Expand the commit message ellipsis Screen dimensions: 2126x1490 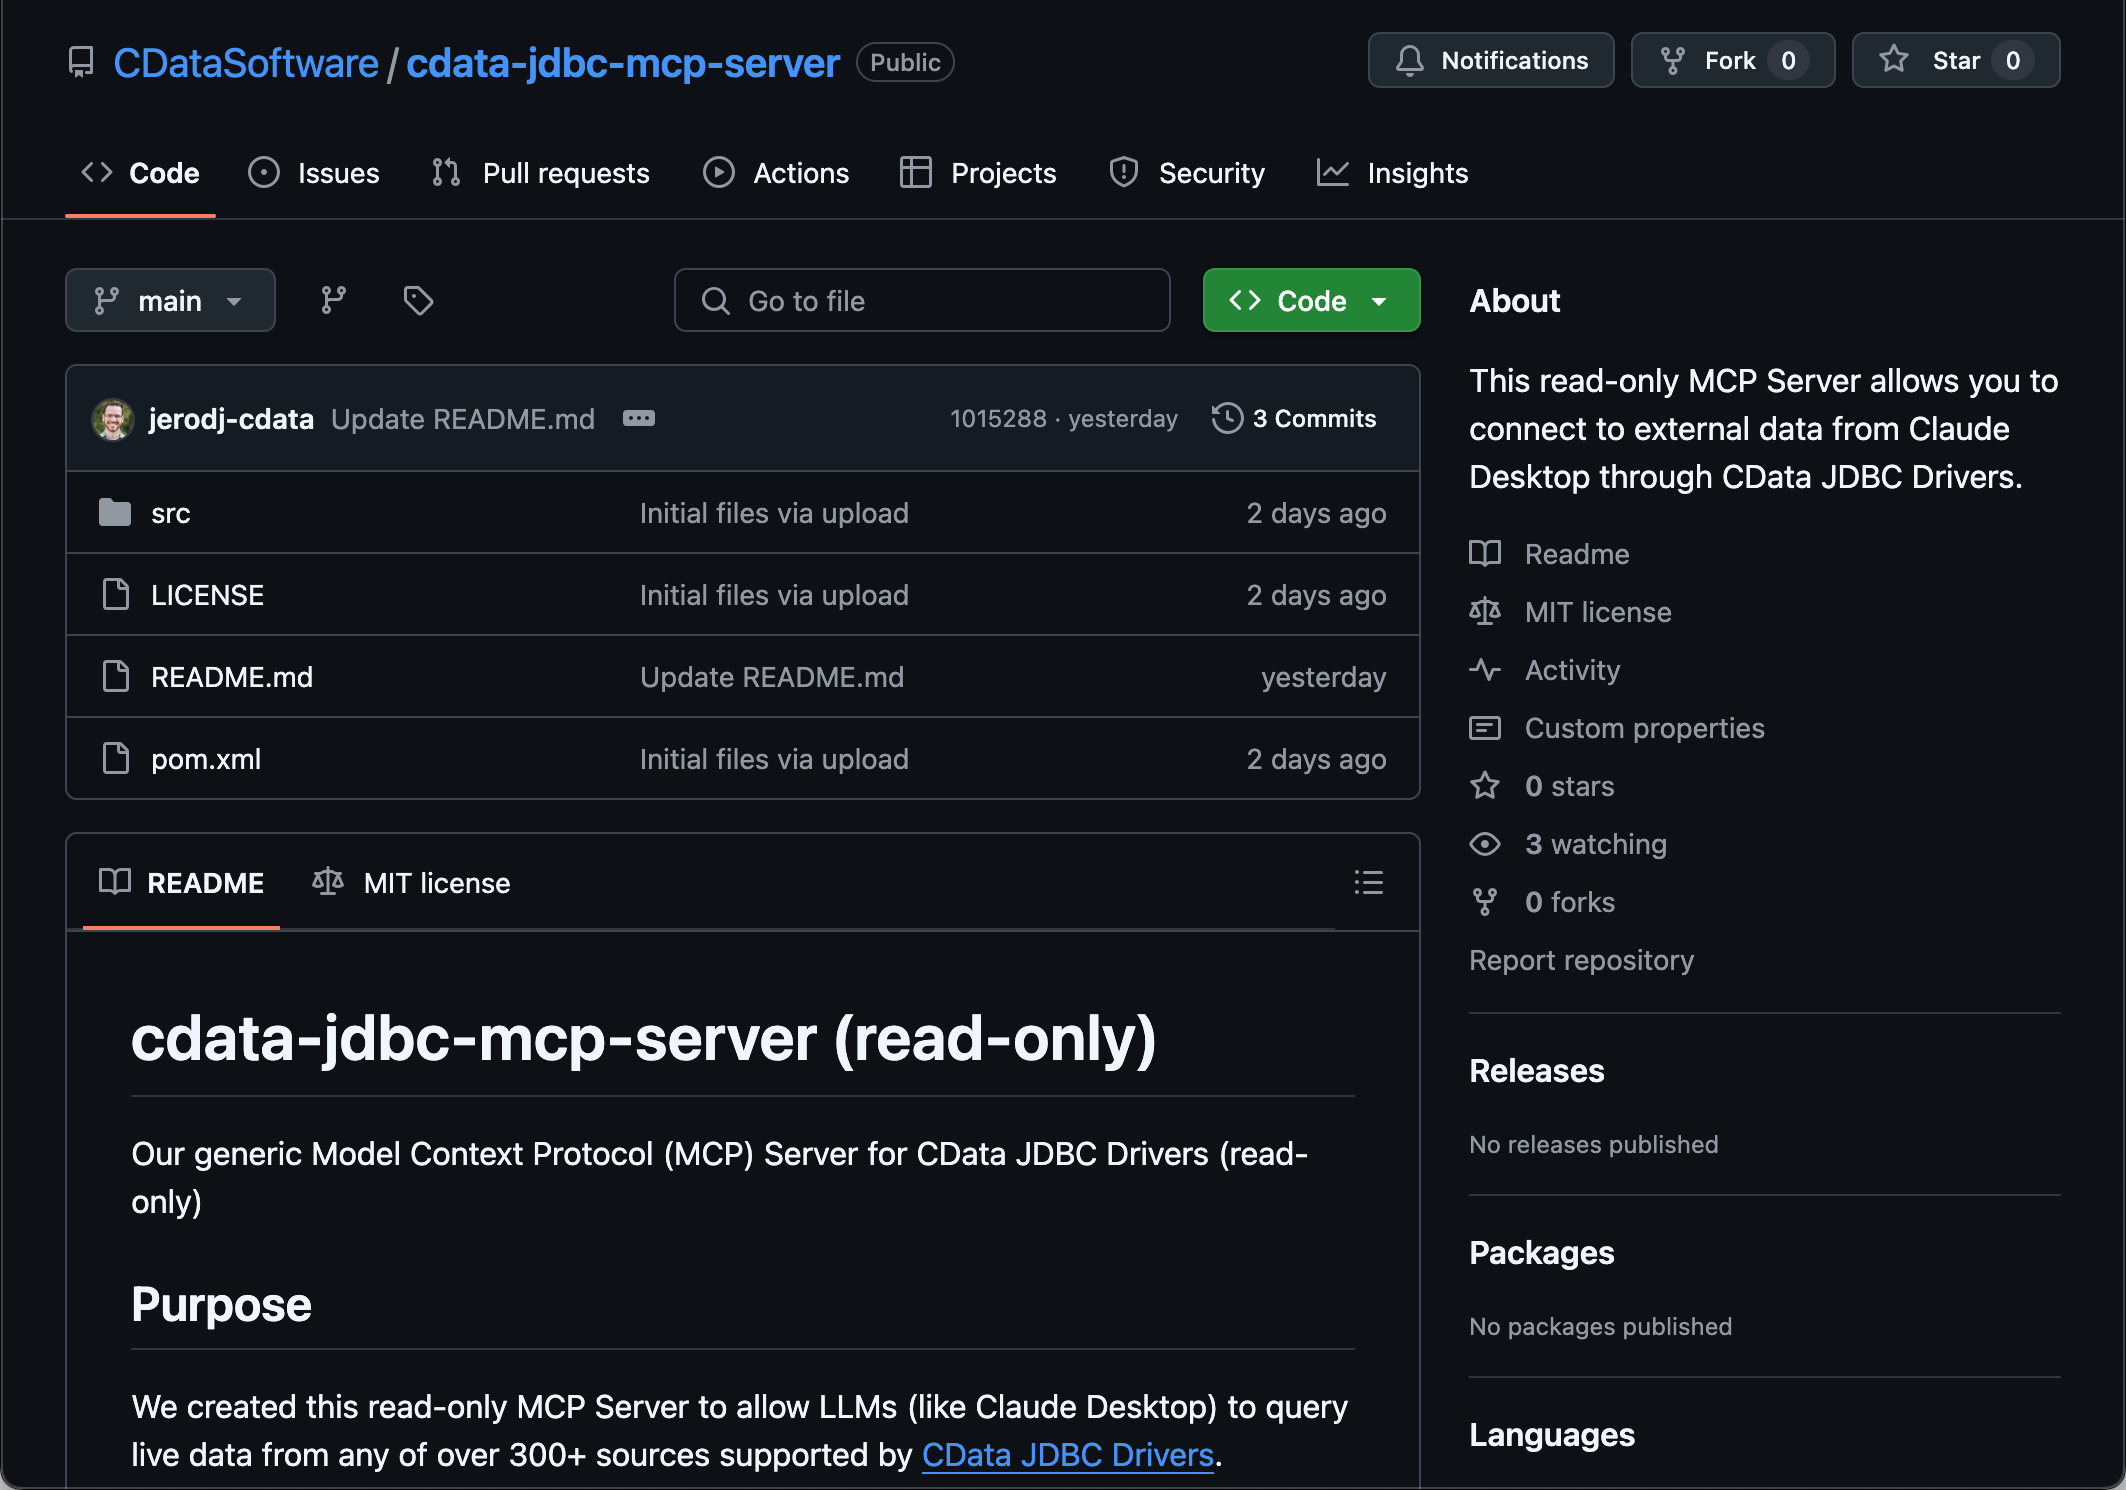639,418
